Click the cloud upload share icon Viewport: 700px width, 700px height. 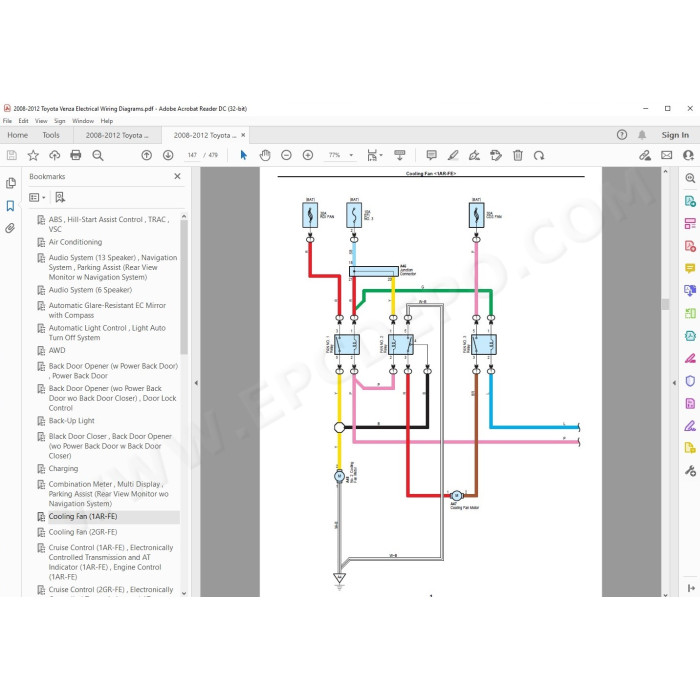[54, 155]
